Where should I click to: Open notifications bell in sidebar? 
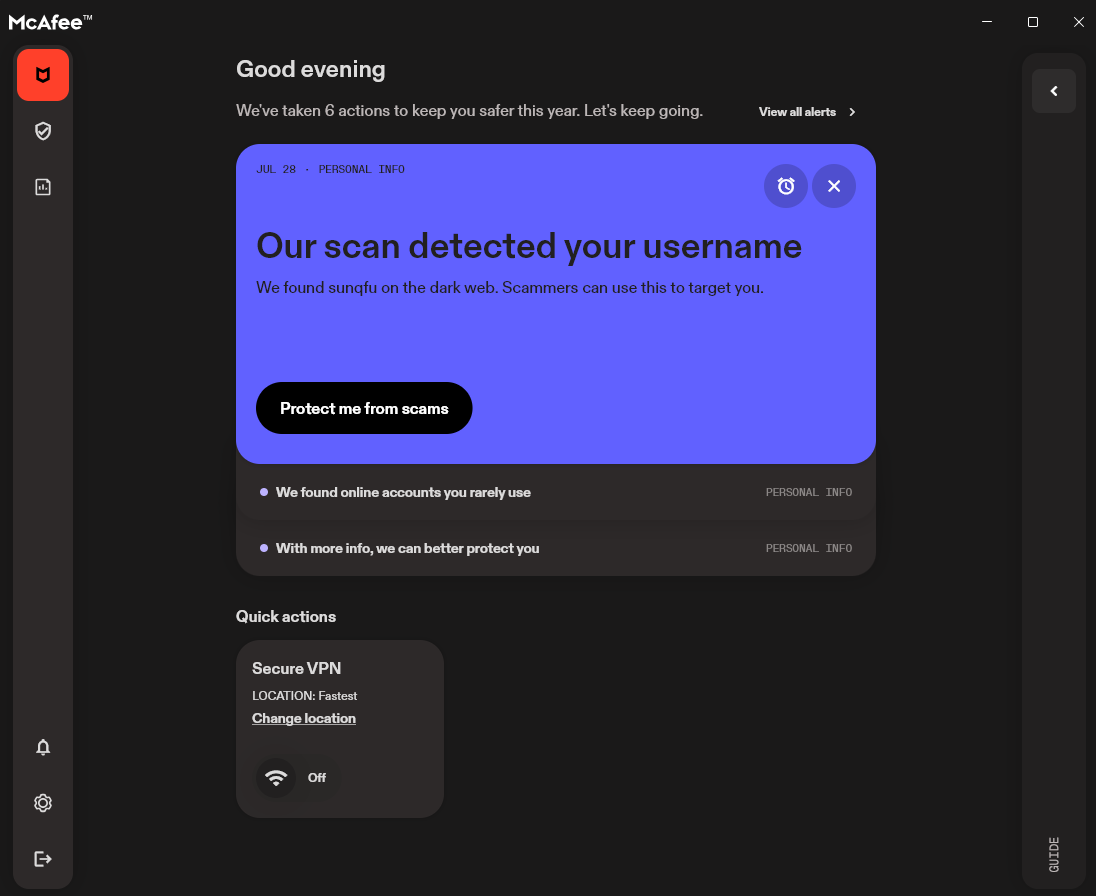43,747
